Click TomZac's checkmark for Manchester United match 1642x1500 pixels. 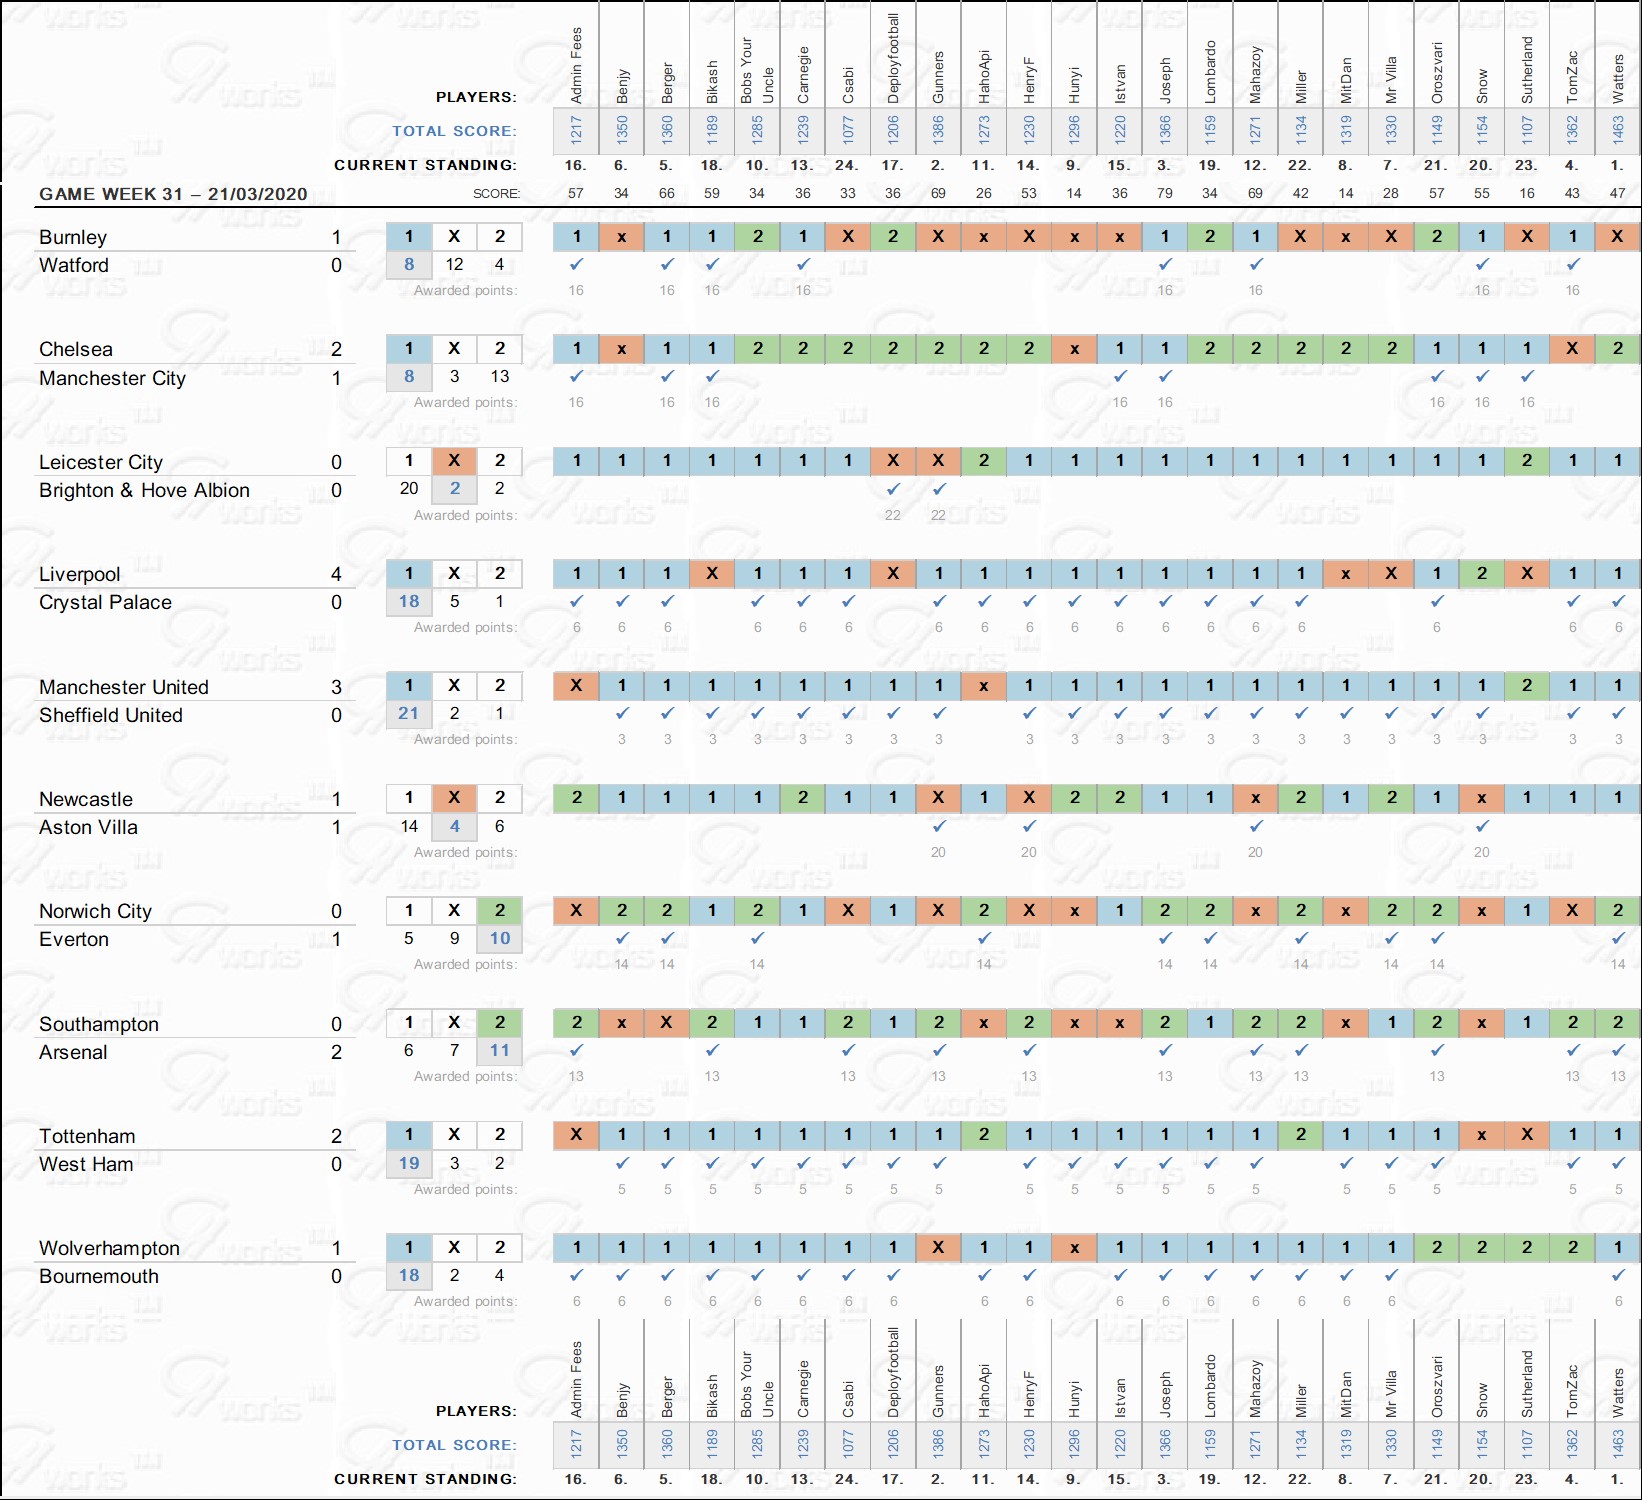coord(1572,713)
